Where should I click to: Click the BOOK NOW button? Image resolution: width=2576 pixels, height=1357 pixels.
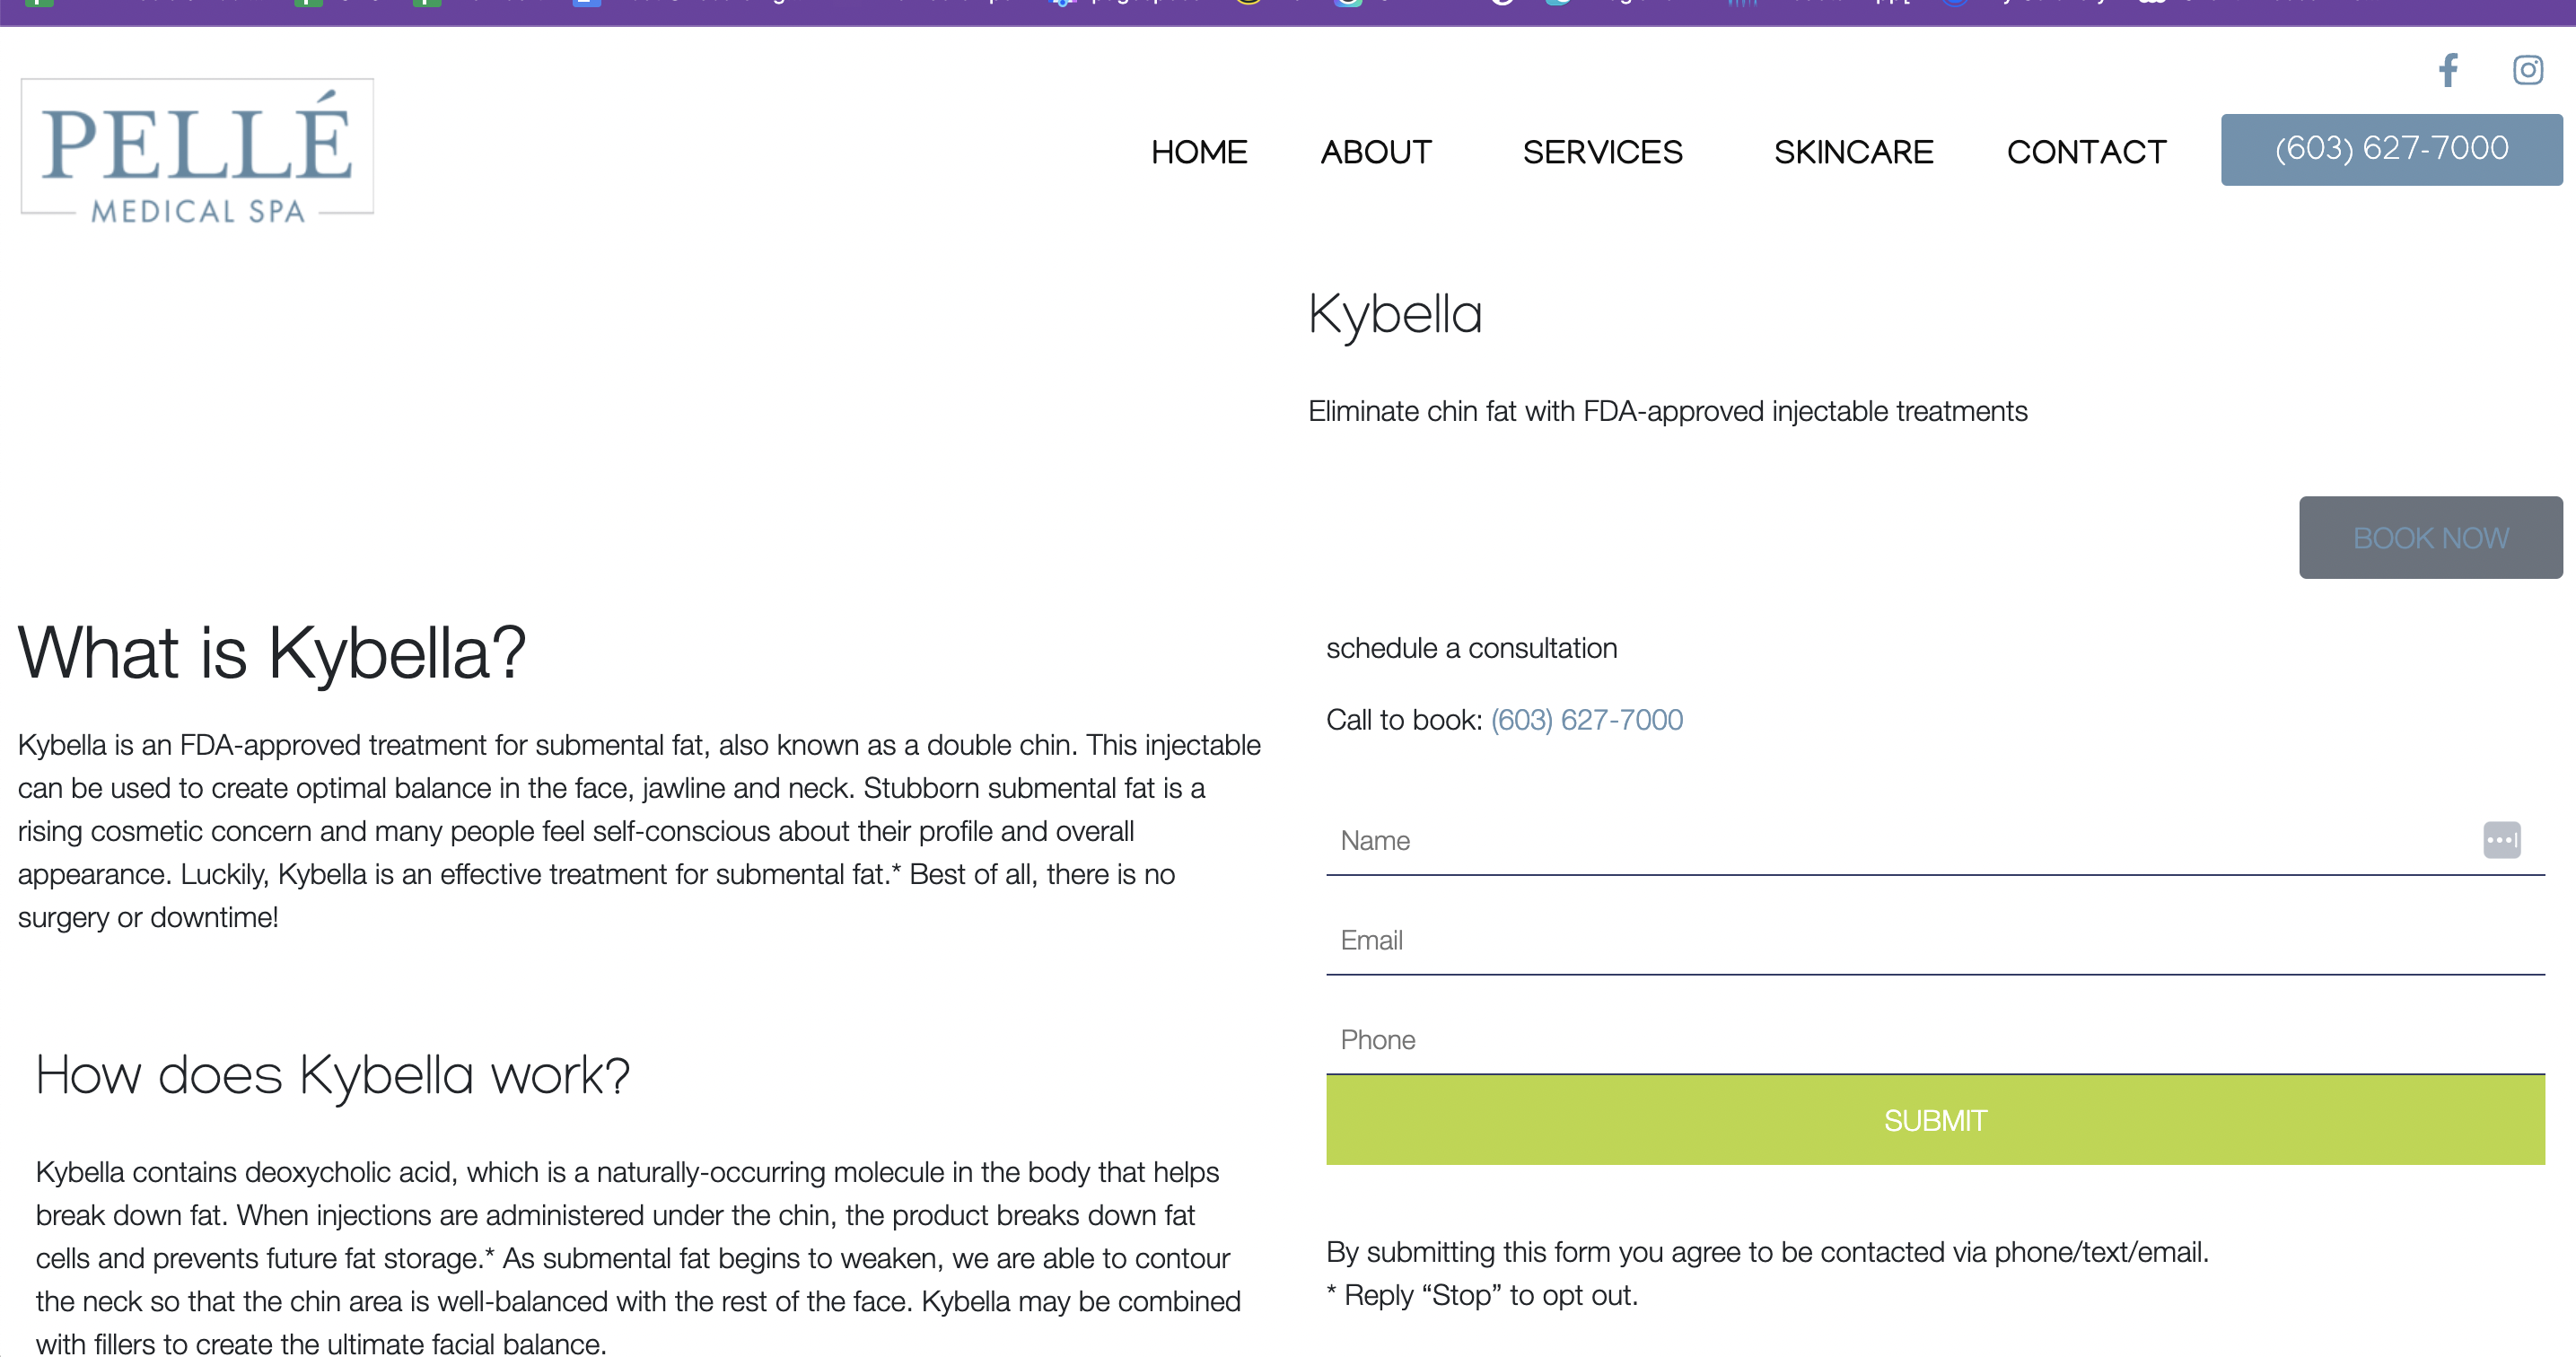coord(2430,537)
